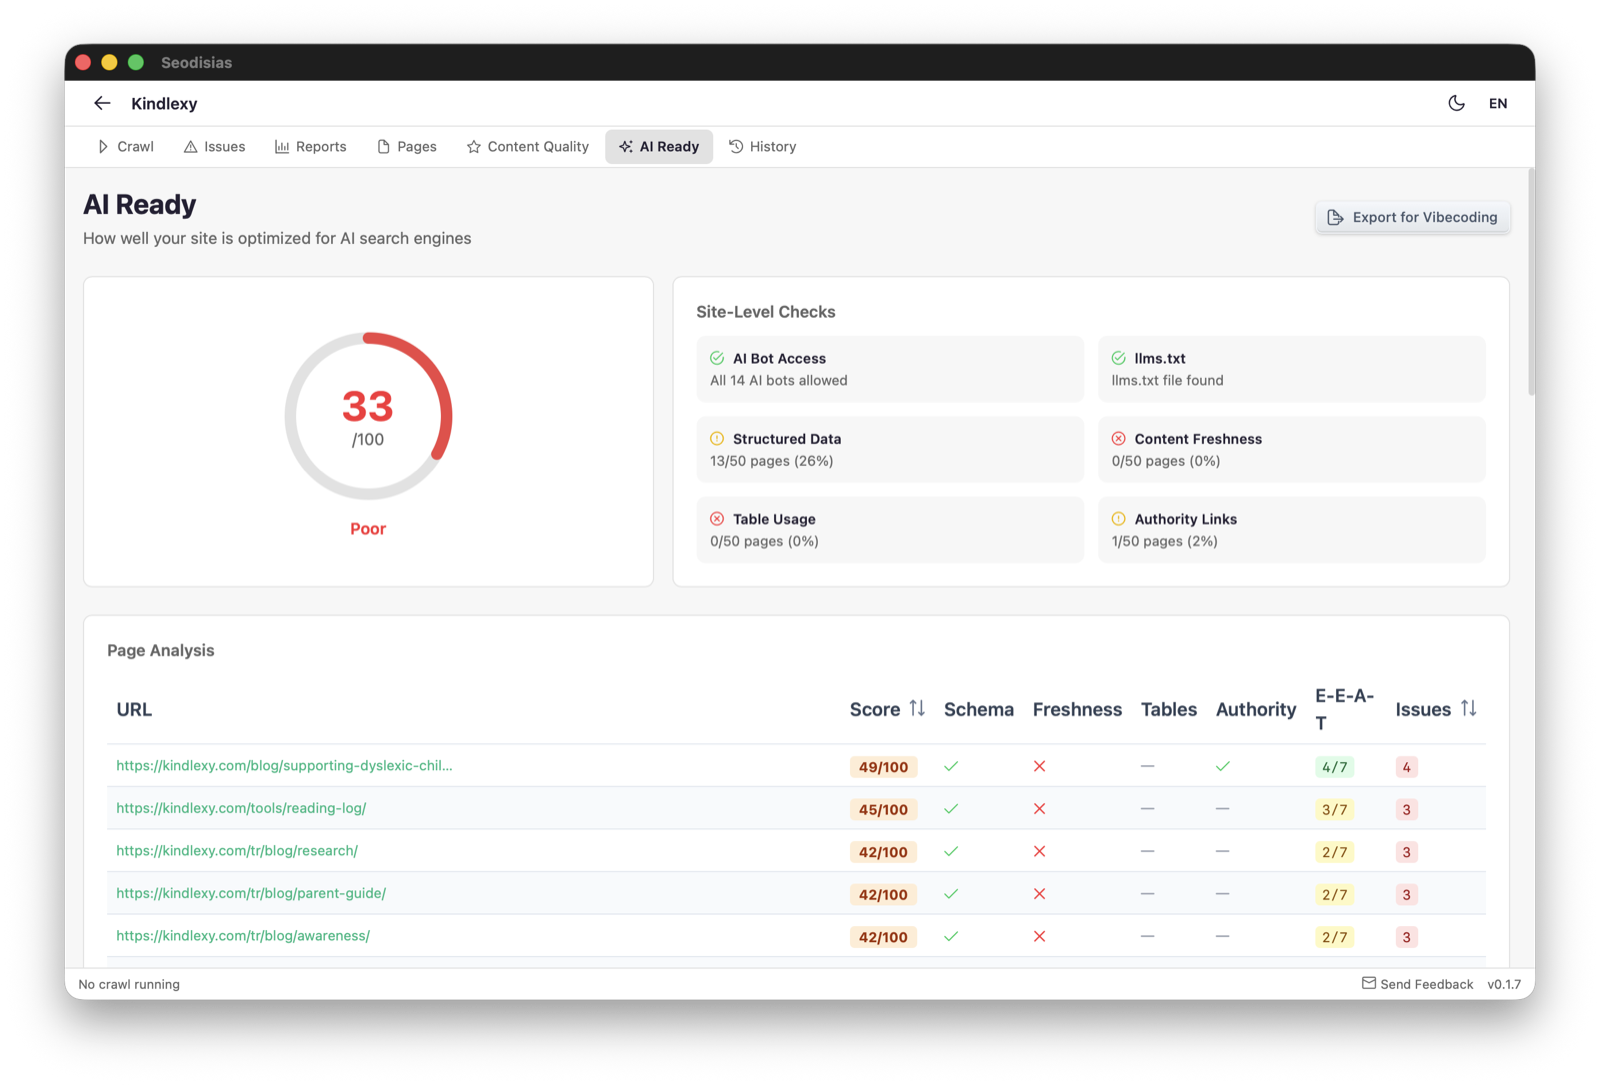Screen dimensions: 1600x1085
Task: Click the Content Quality star icon
Action: point(474,147)
